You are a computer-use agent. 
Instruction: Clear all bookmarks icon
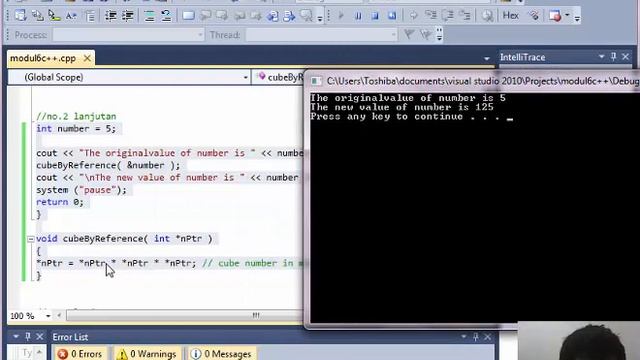(306, 16)
